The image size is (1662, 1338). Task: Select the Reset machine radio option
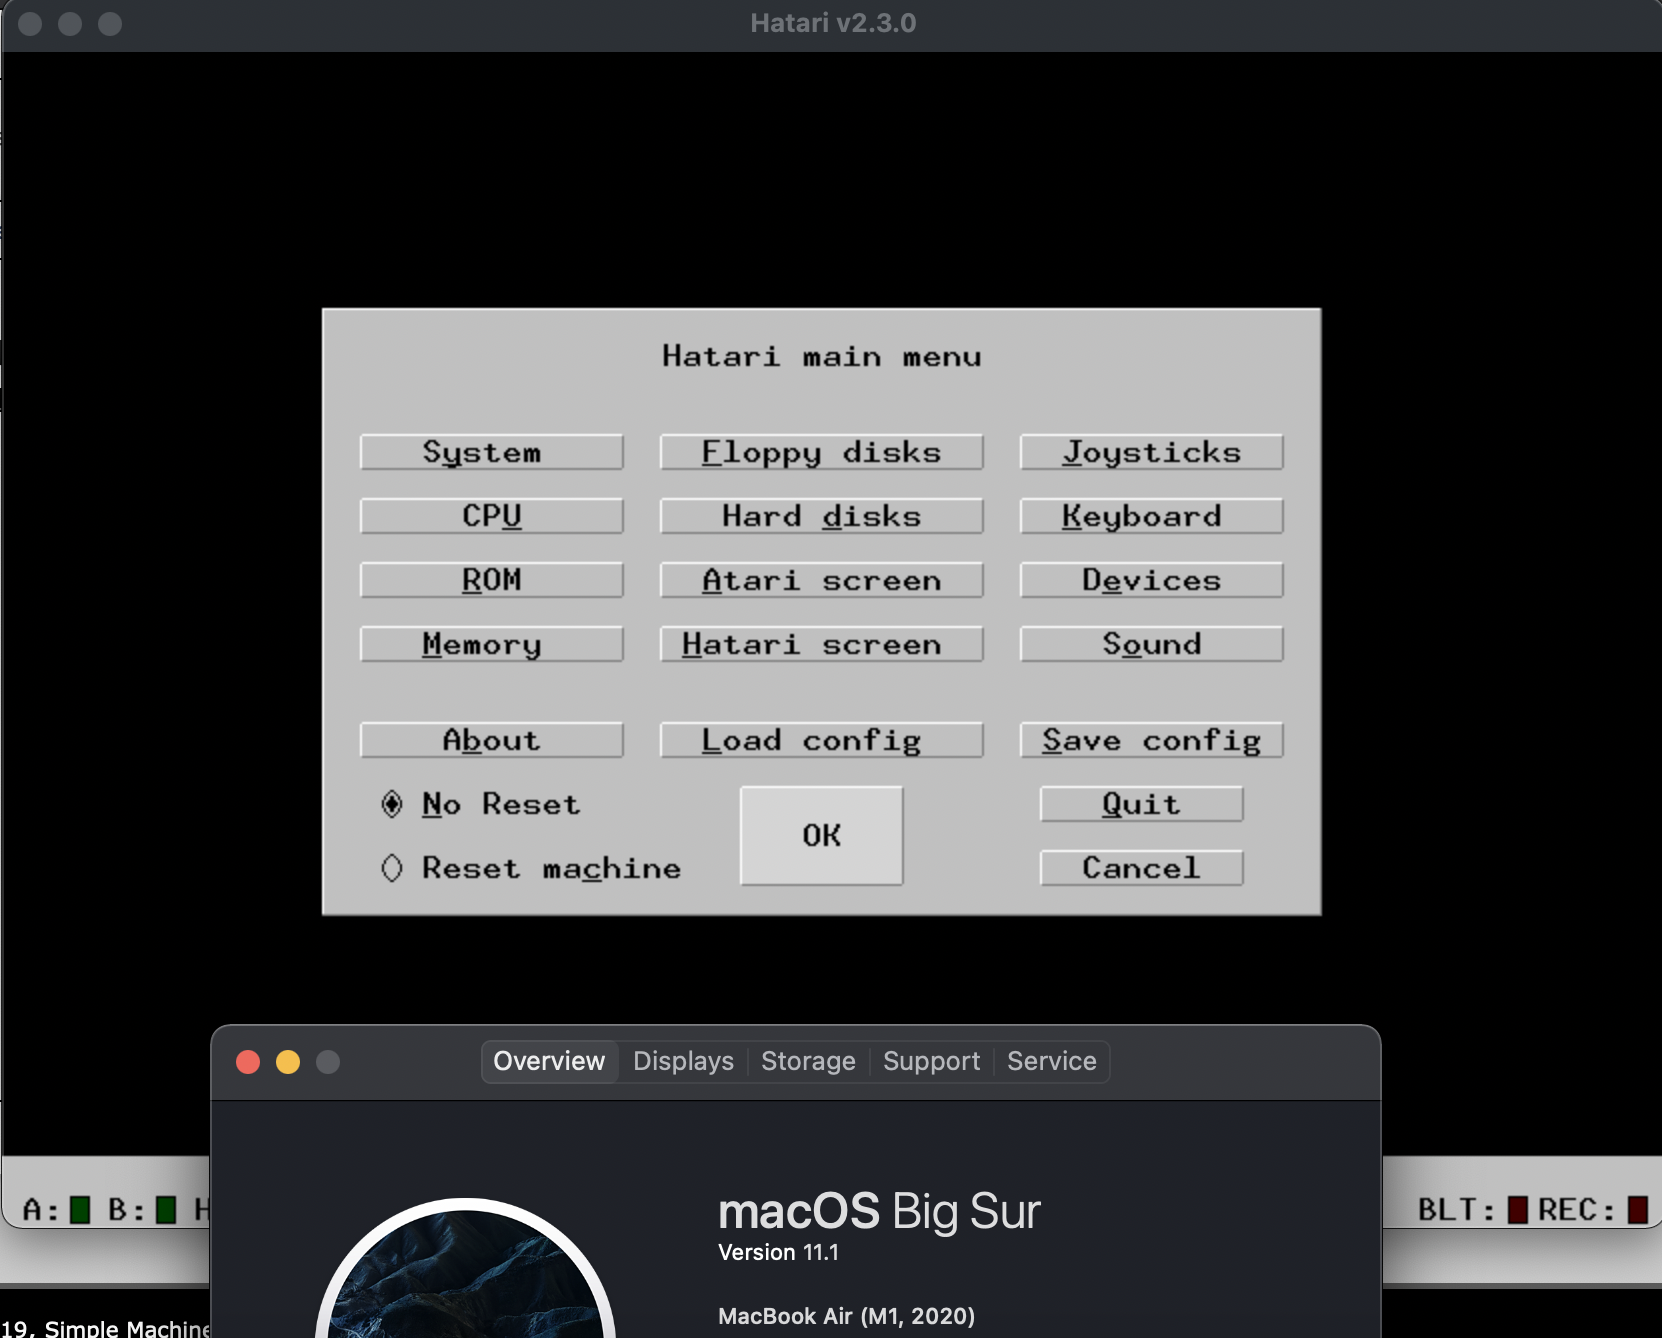pyautogui.click(x=392, y=868)
